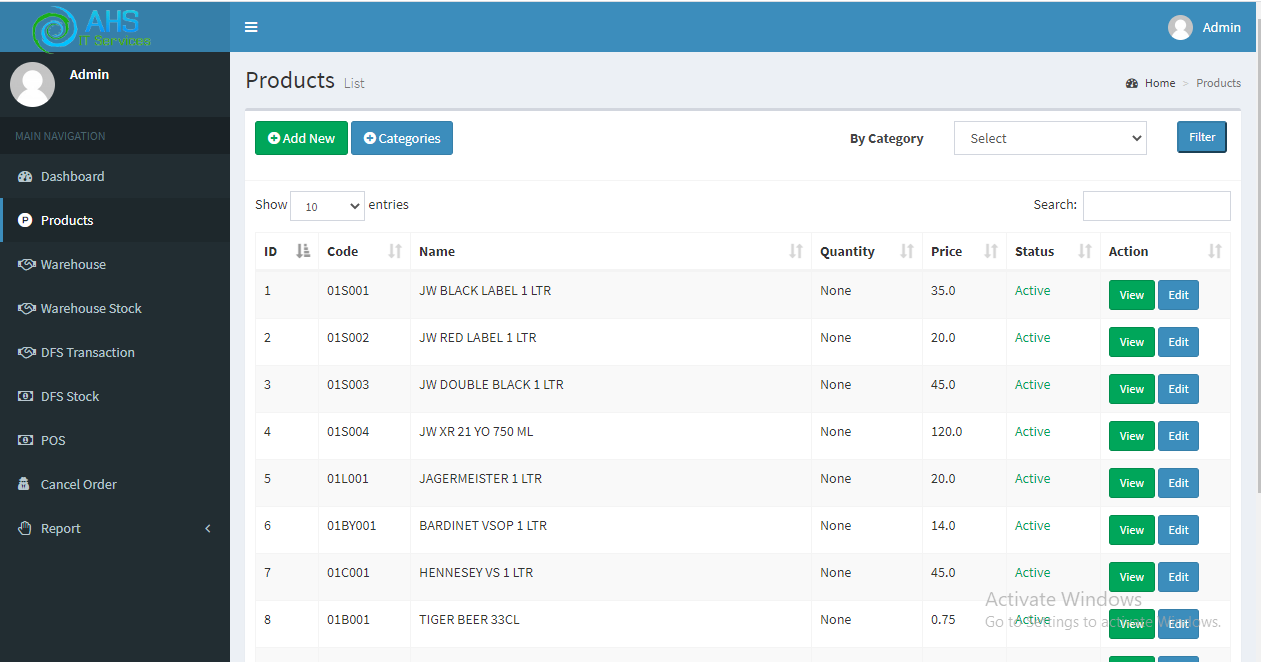This screenshot has width=1261, height=662.
Task: Click the DFS Transaction handshake icon
Action: click(x=27, y=353)
